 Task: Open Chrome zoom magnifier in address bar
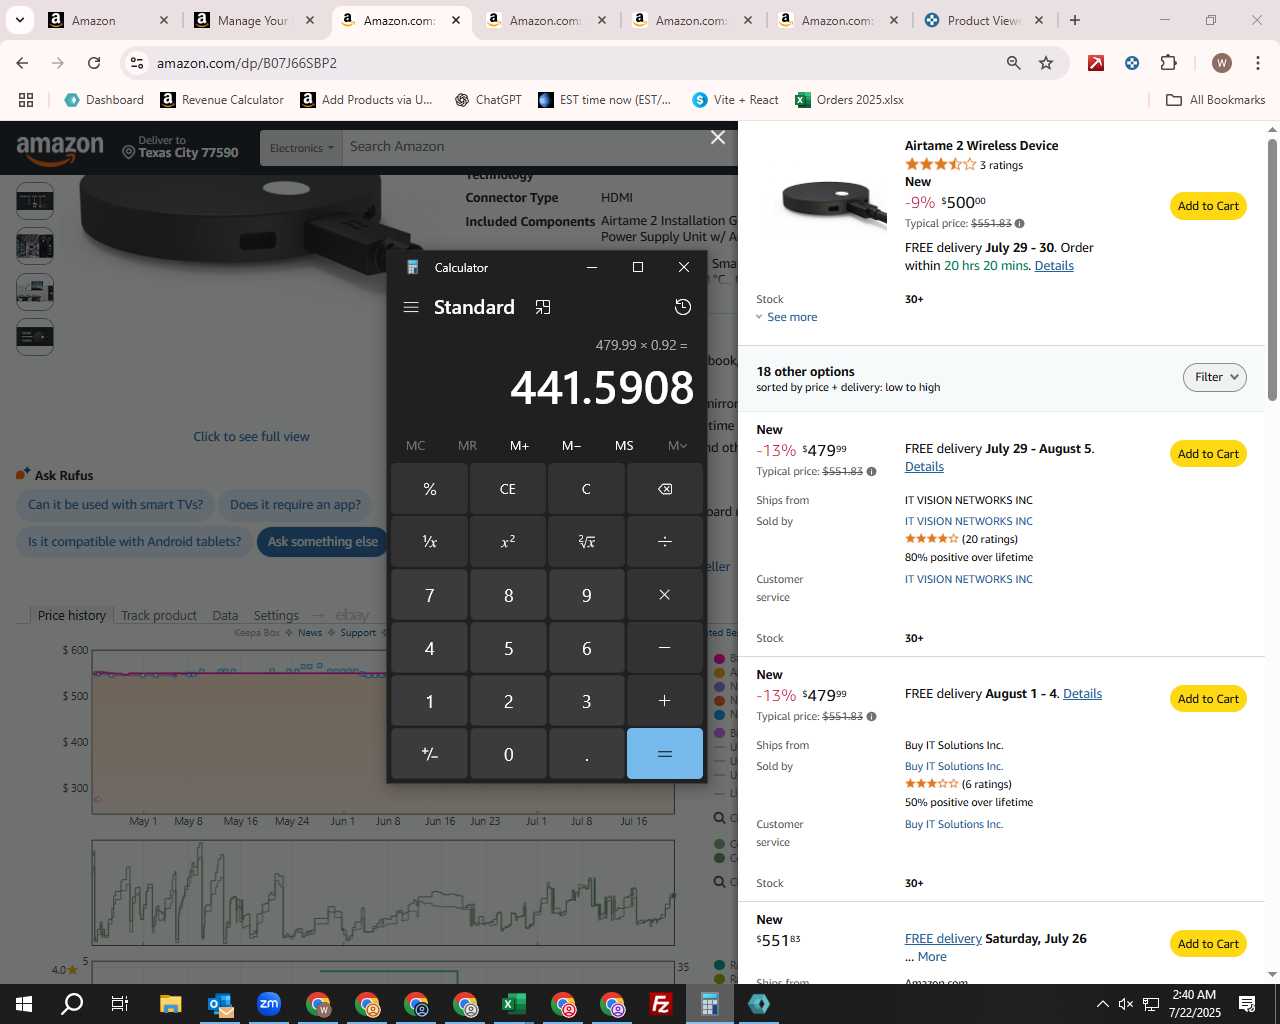(x=1014, y=63)
